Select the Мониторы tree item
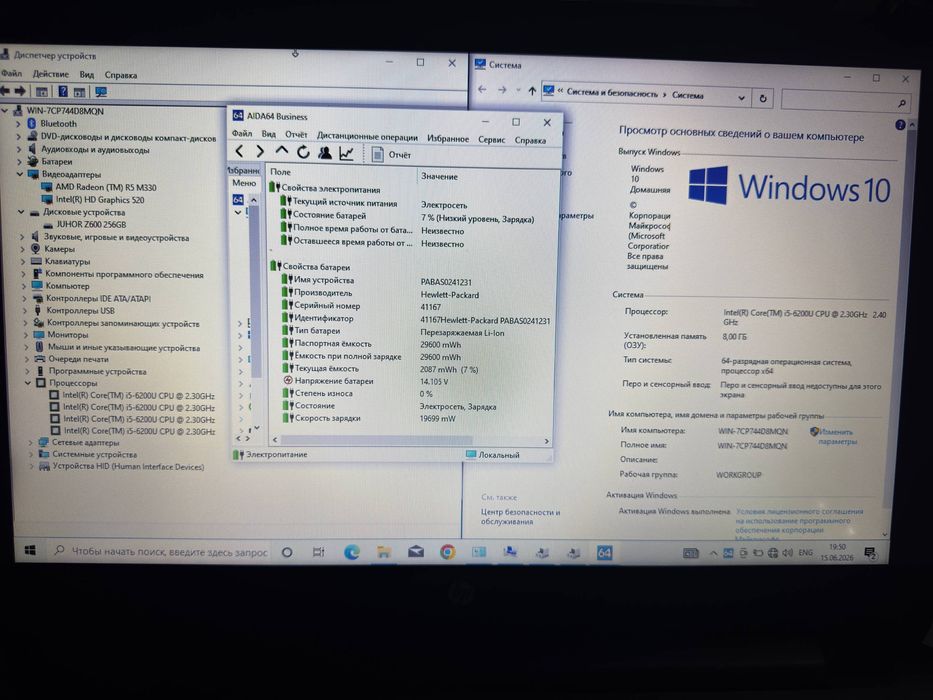 [x=68, y=335]
